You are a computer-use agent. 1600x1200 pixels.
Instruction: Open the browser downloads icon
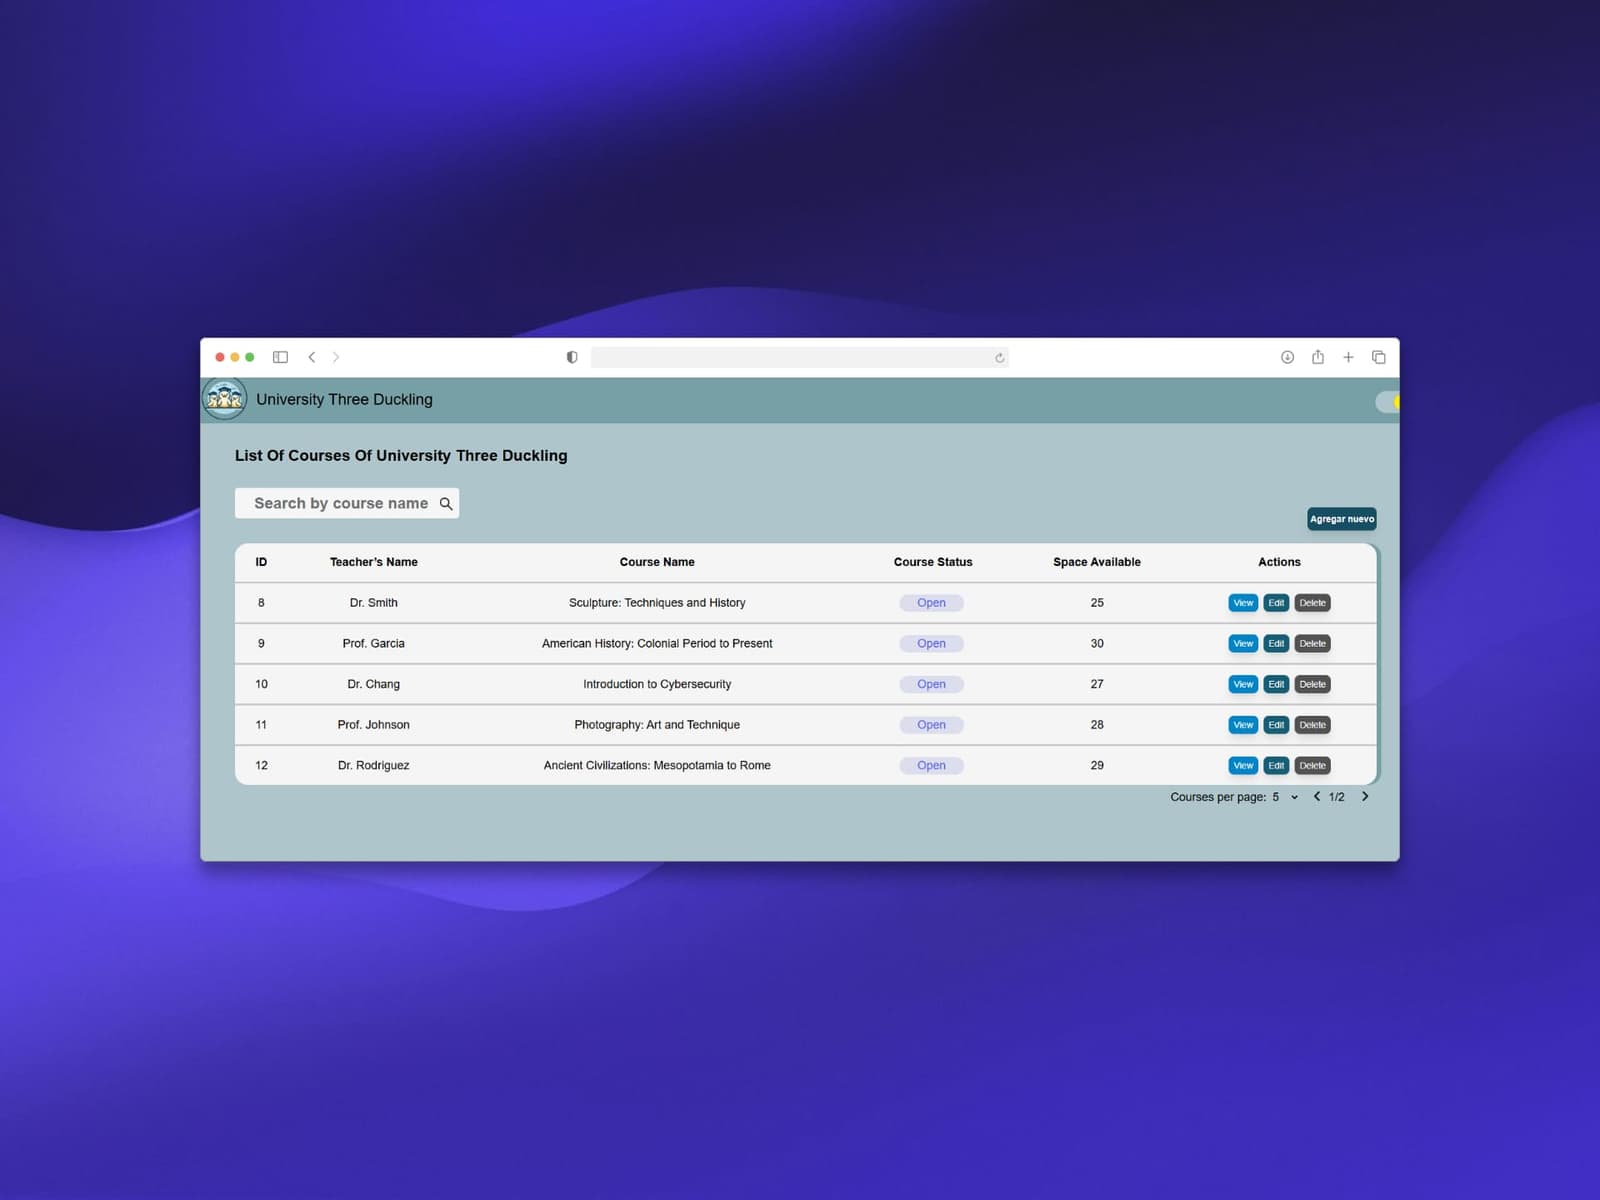point(1288,357)
